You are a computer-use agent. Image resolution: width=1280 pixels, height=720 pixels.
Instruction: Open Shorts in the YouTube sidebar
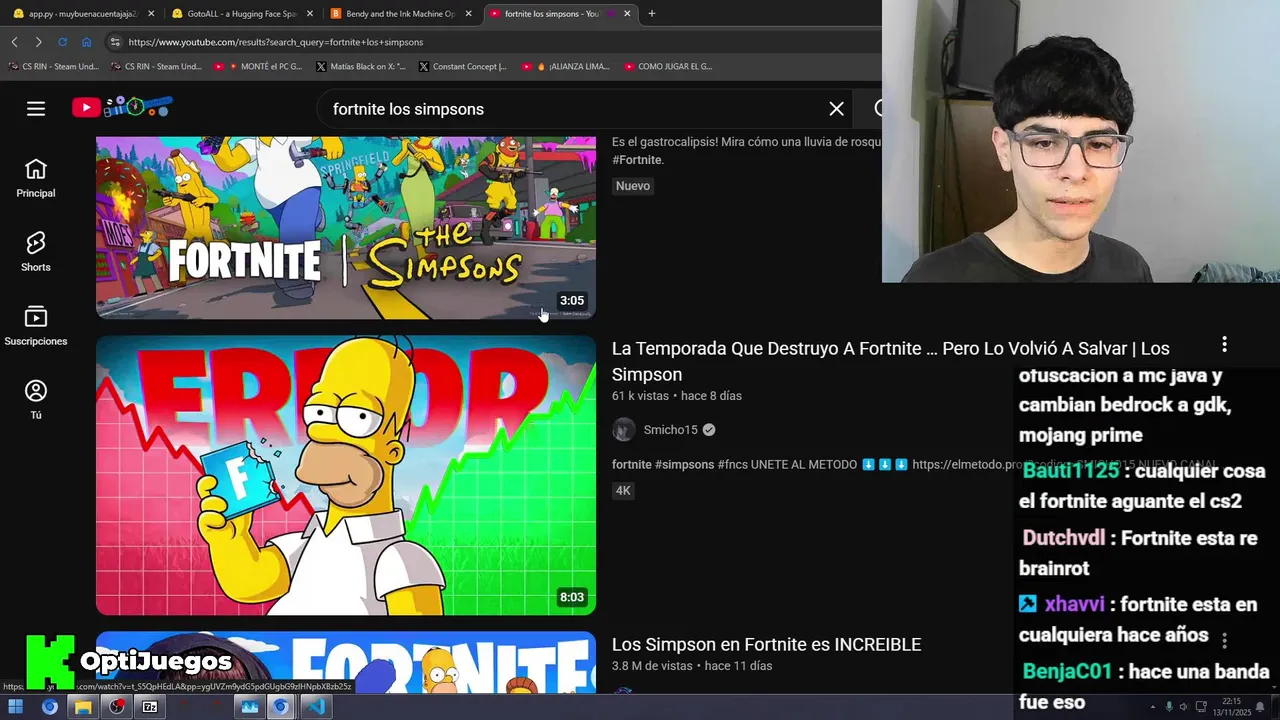tap(36, 252)
